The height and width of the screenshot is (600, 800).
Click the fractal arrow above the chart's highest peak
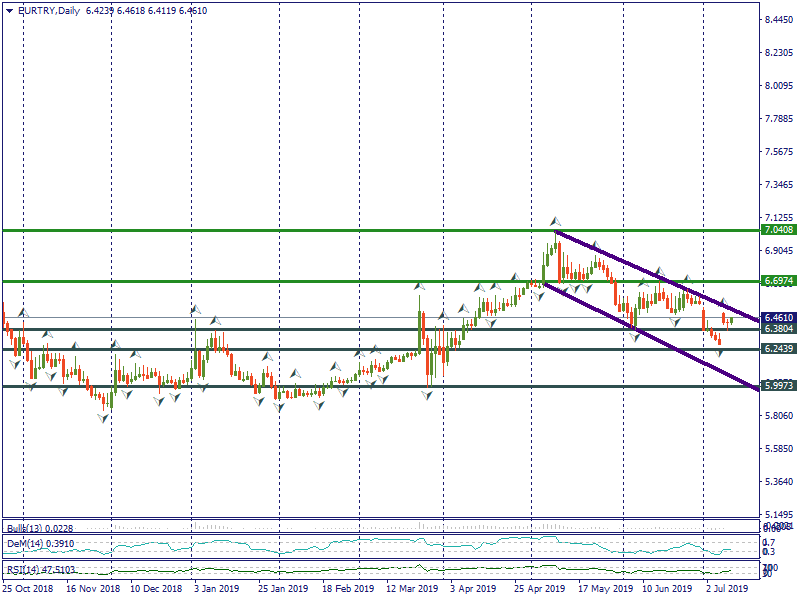click(x=554, y=220)
